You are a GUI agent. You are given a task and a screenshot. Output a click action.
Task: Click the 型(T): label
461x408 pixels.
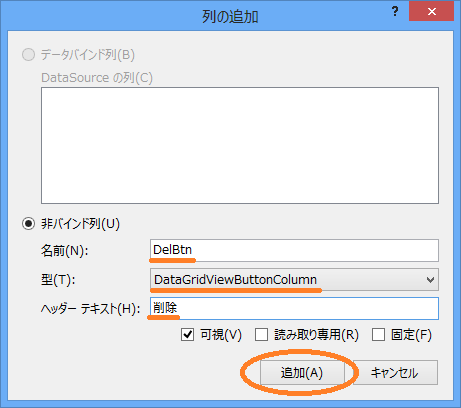click(58, 279)
